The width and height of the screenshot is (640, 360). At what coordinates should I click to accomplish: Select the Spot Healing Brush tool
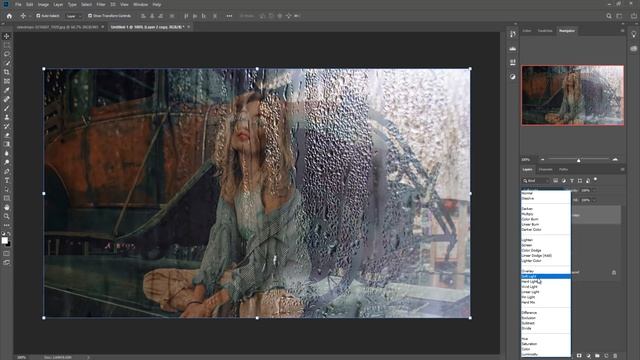coord(7,99)
